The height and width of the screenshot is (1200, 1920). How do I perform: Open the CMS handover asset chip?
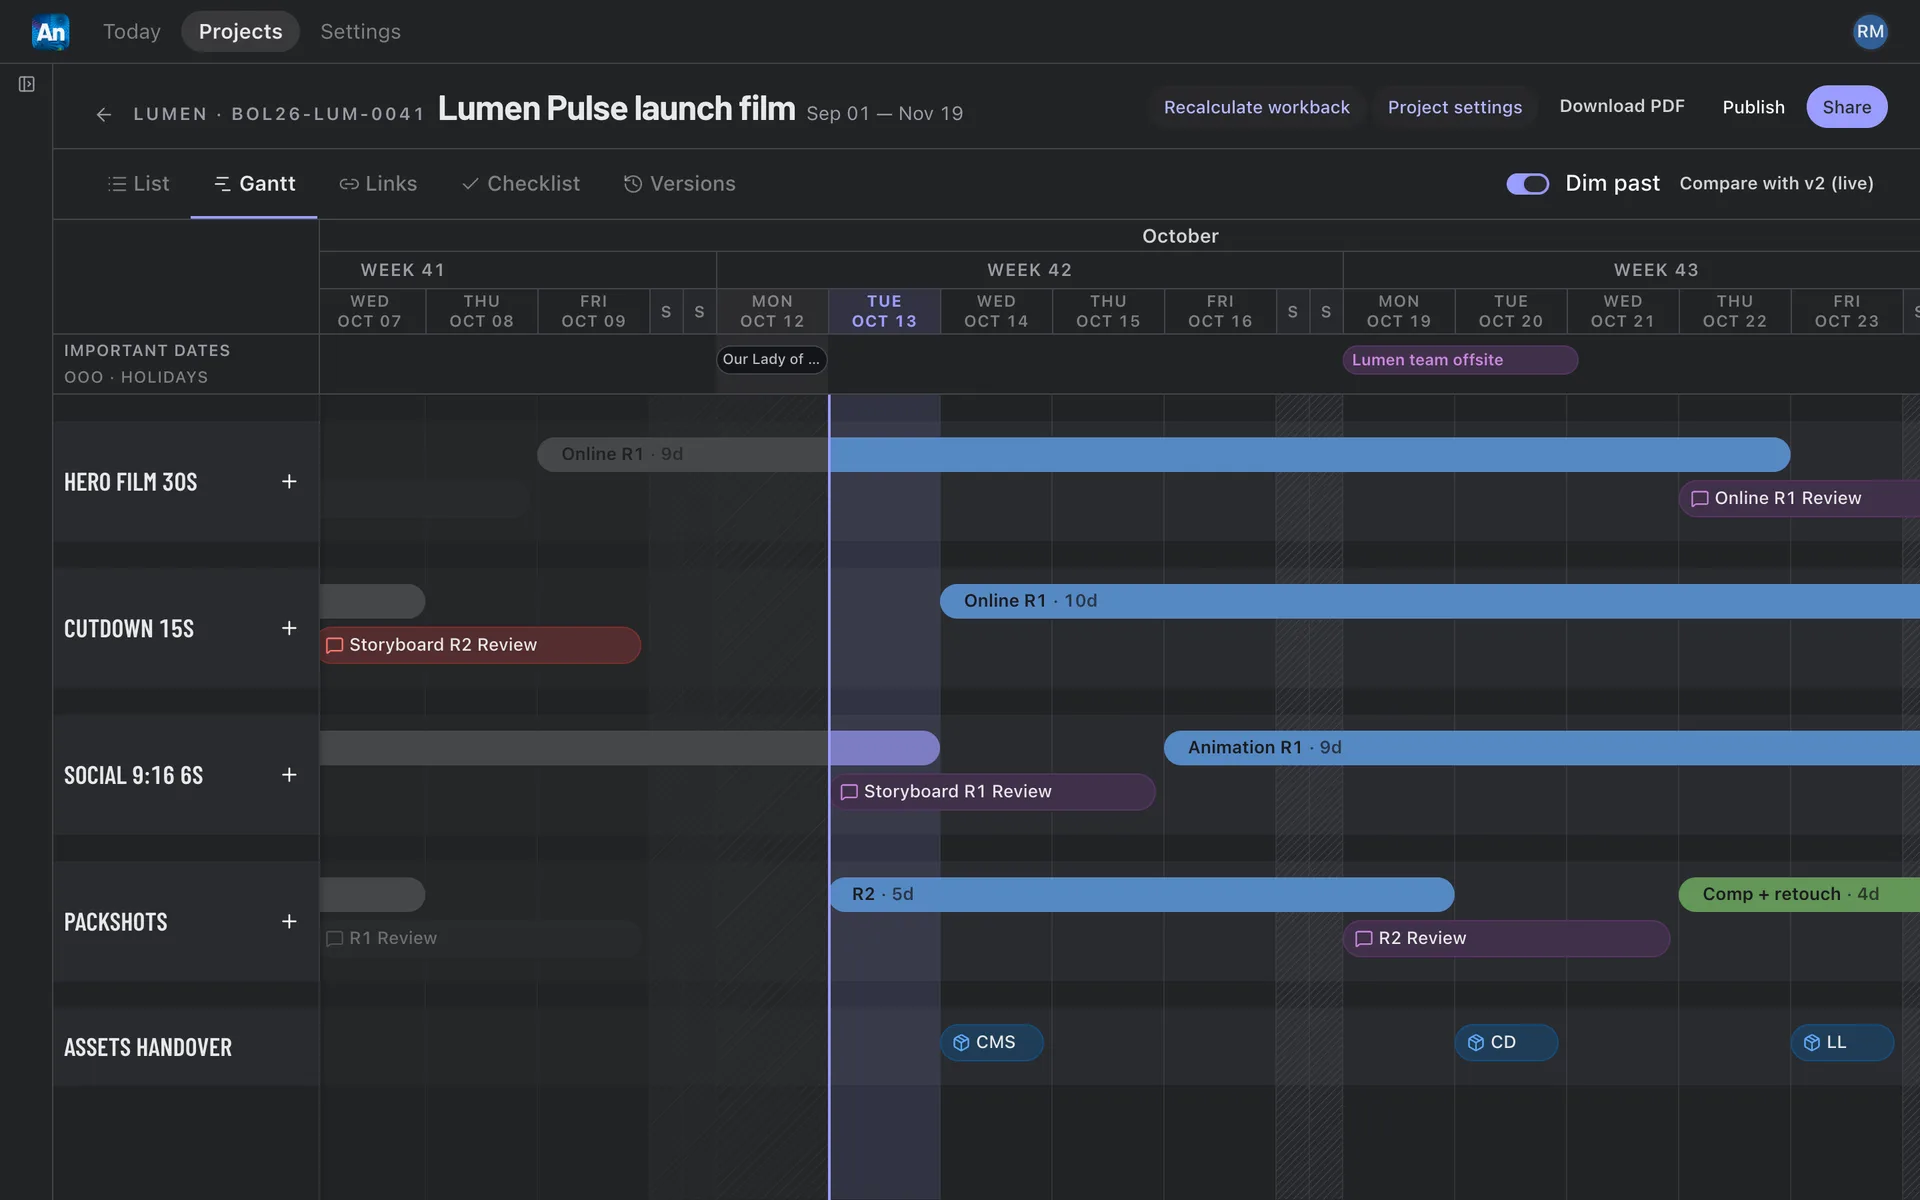(x=991, y=1042)
